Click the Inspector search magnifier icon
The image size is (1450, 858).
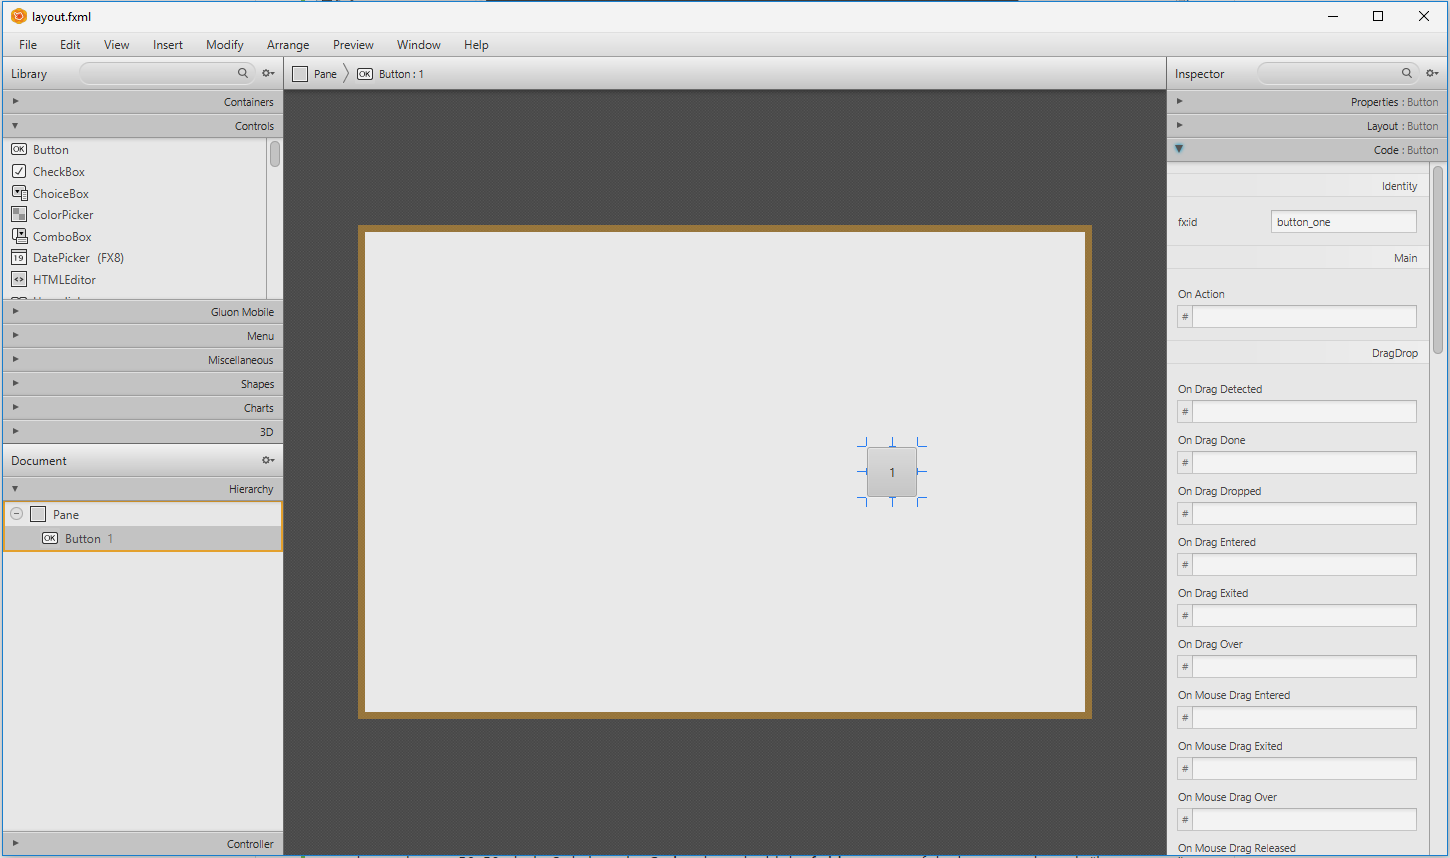tap(1407, 73)
